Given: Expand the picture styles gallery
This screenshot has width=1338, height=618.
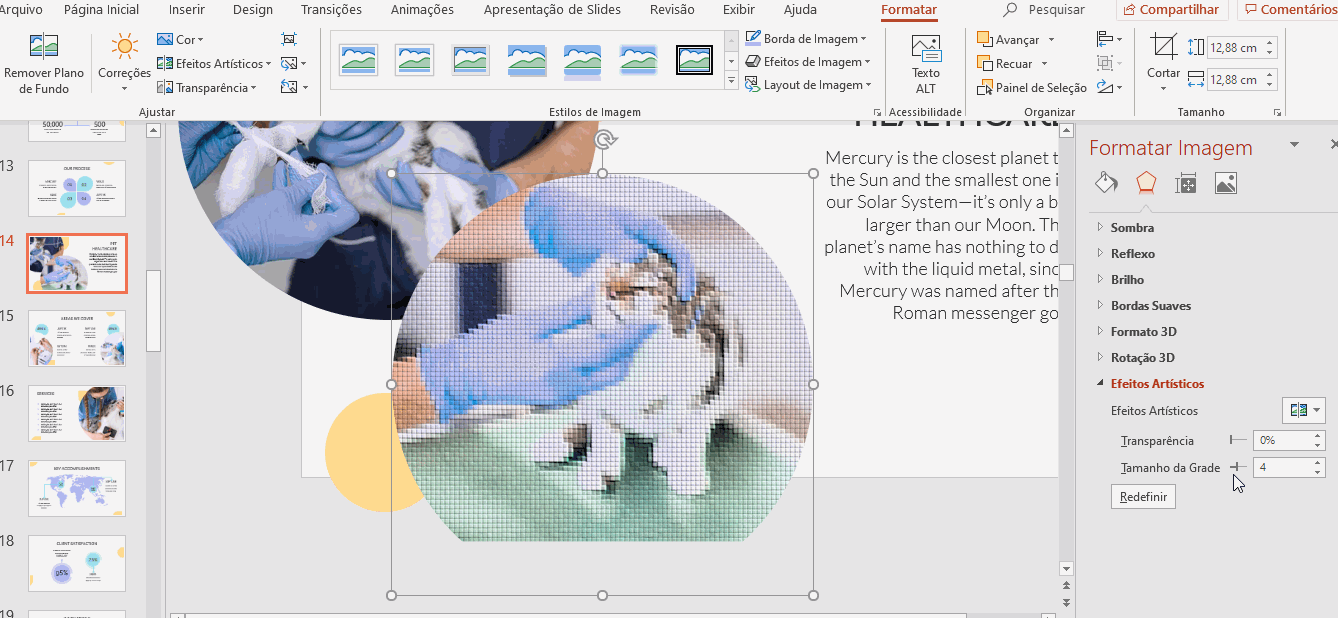Looking at the screenshot, I should 731,82.
